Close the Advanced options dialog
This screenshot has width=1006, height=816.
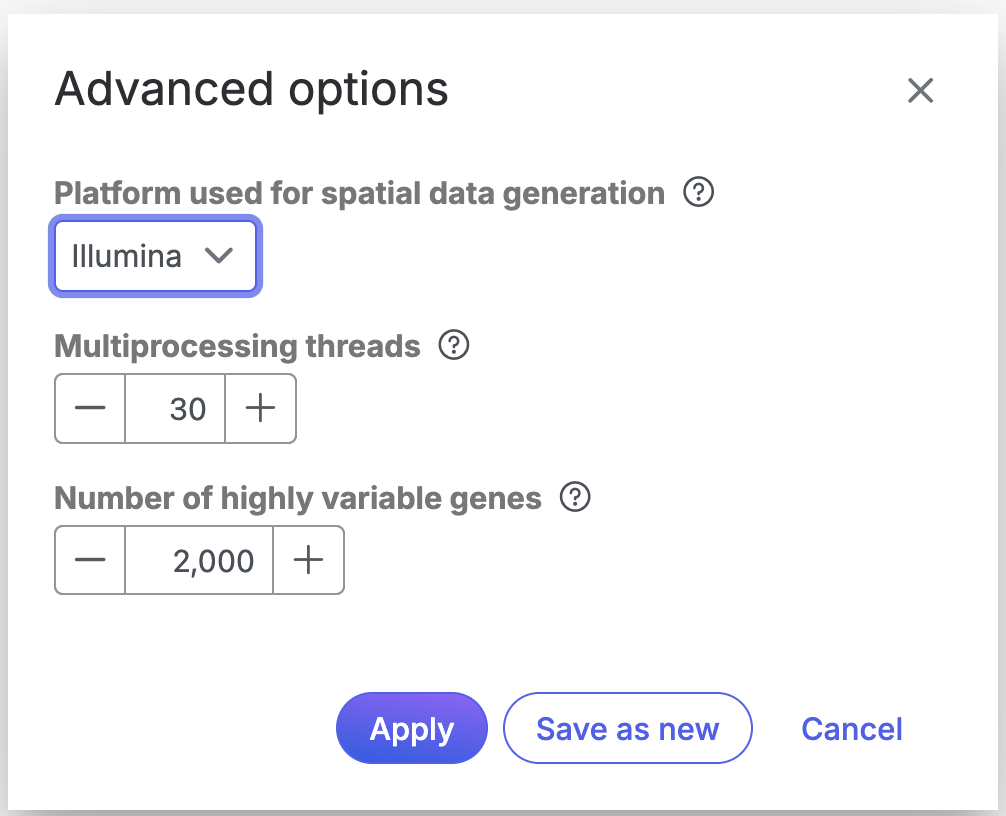click(919, 91)
